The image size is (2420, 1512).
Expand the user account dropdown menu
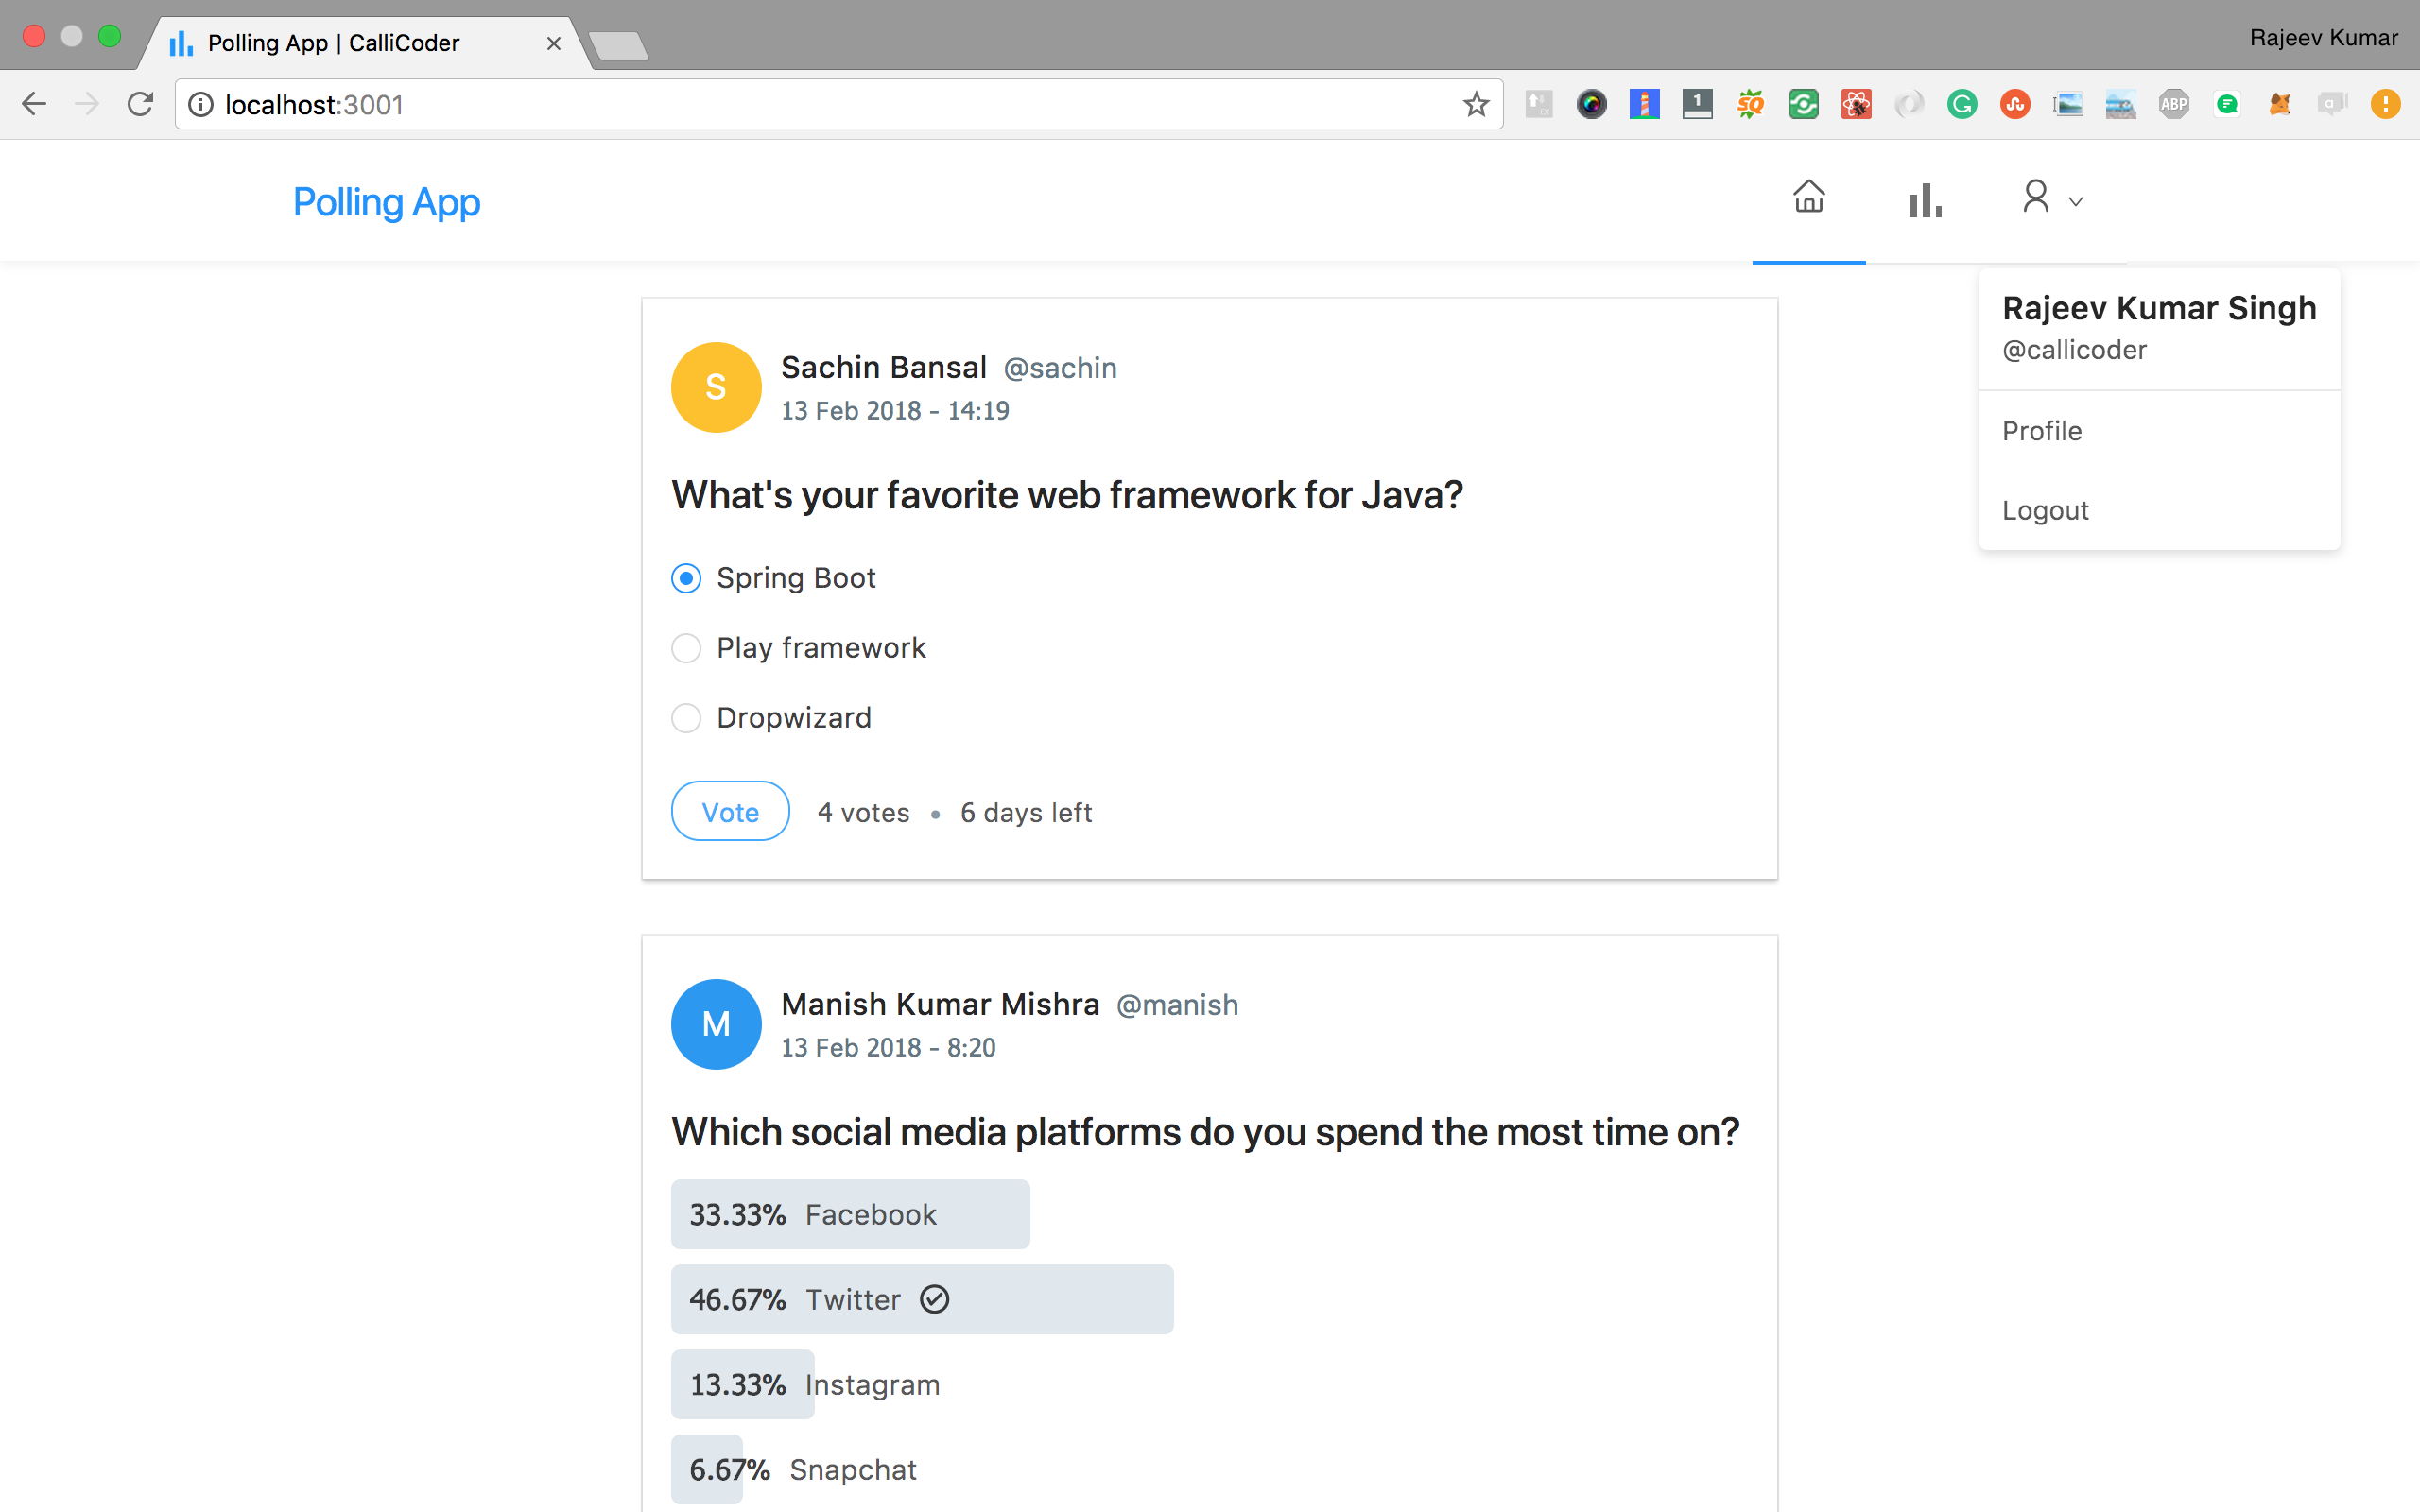coord(2048,197)
